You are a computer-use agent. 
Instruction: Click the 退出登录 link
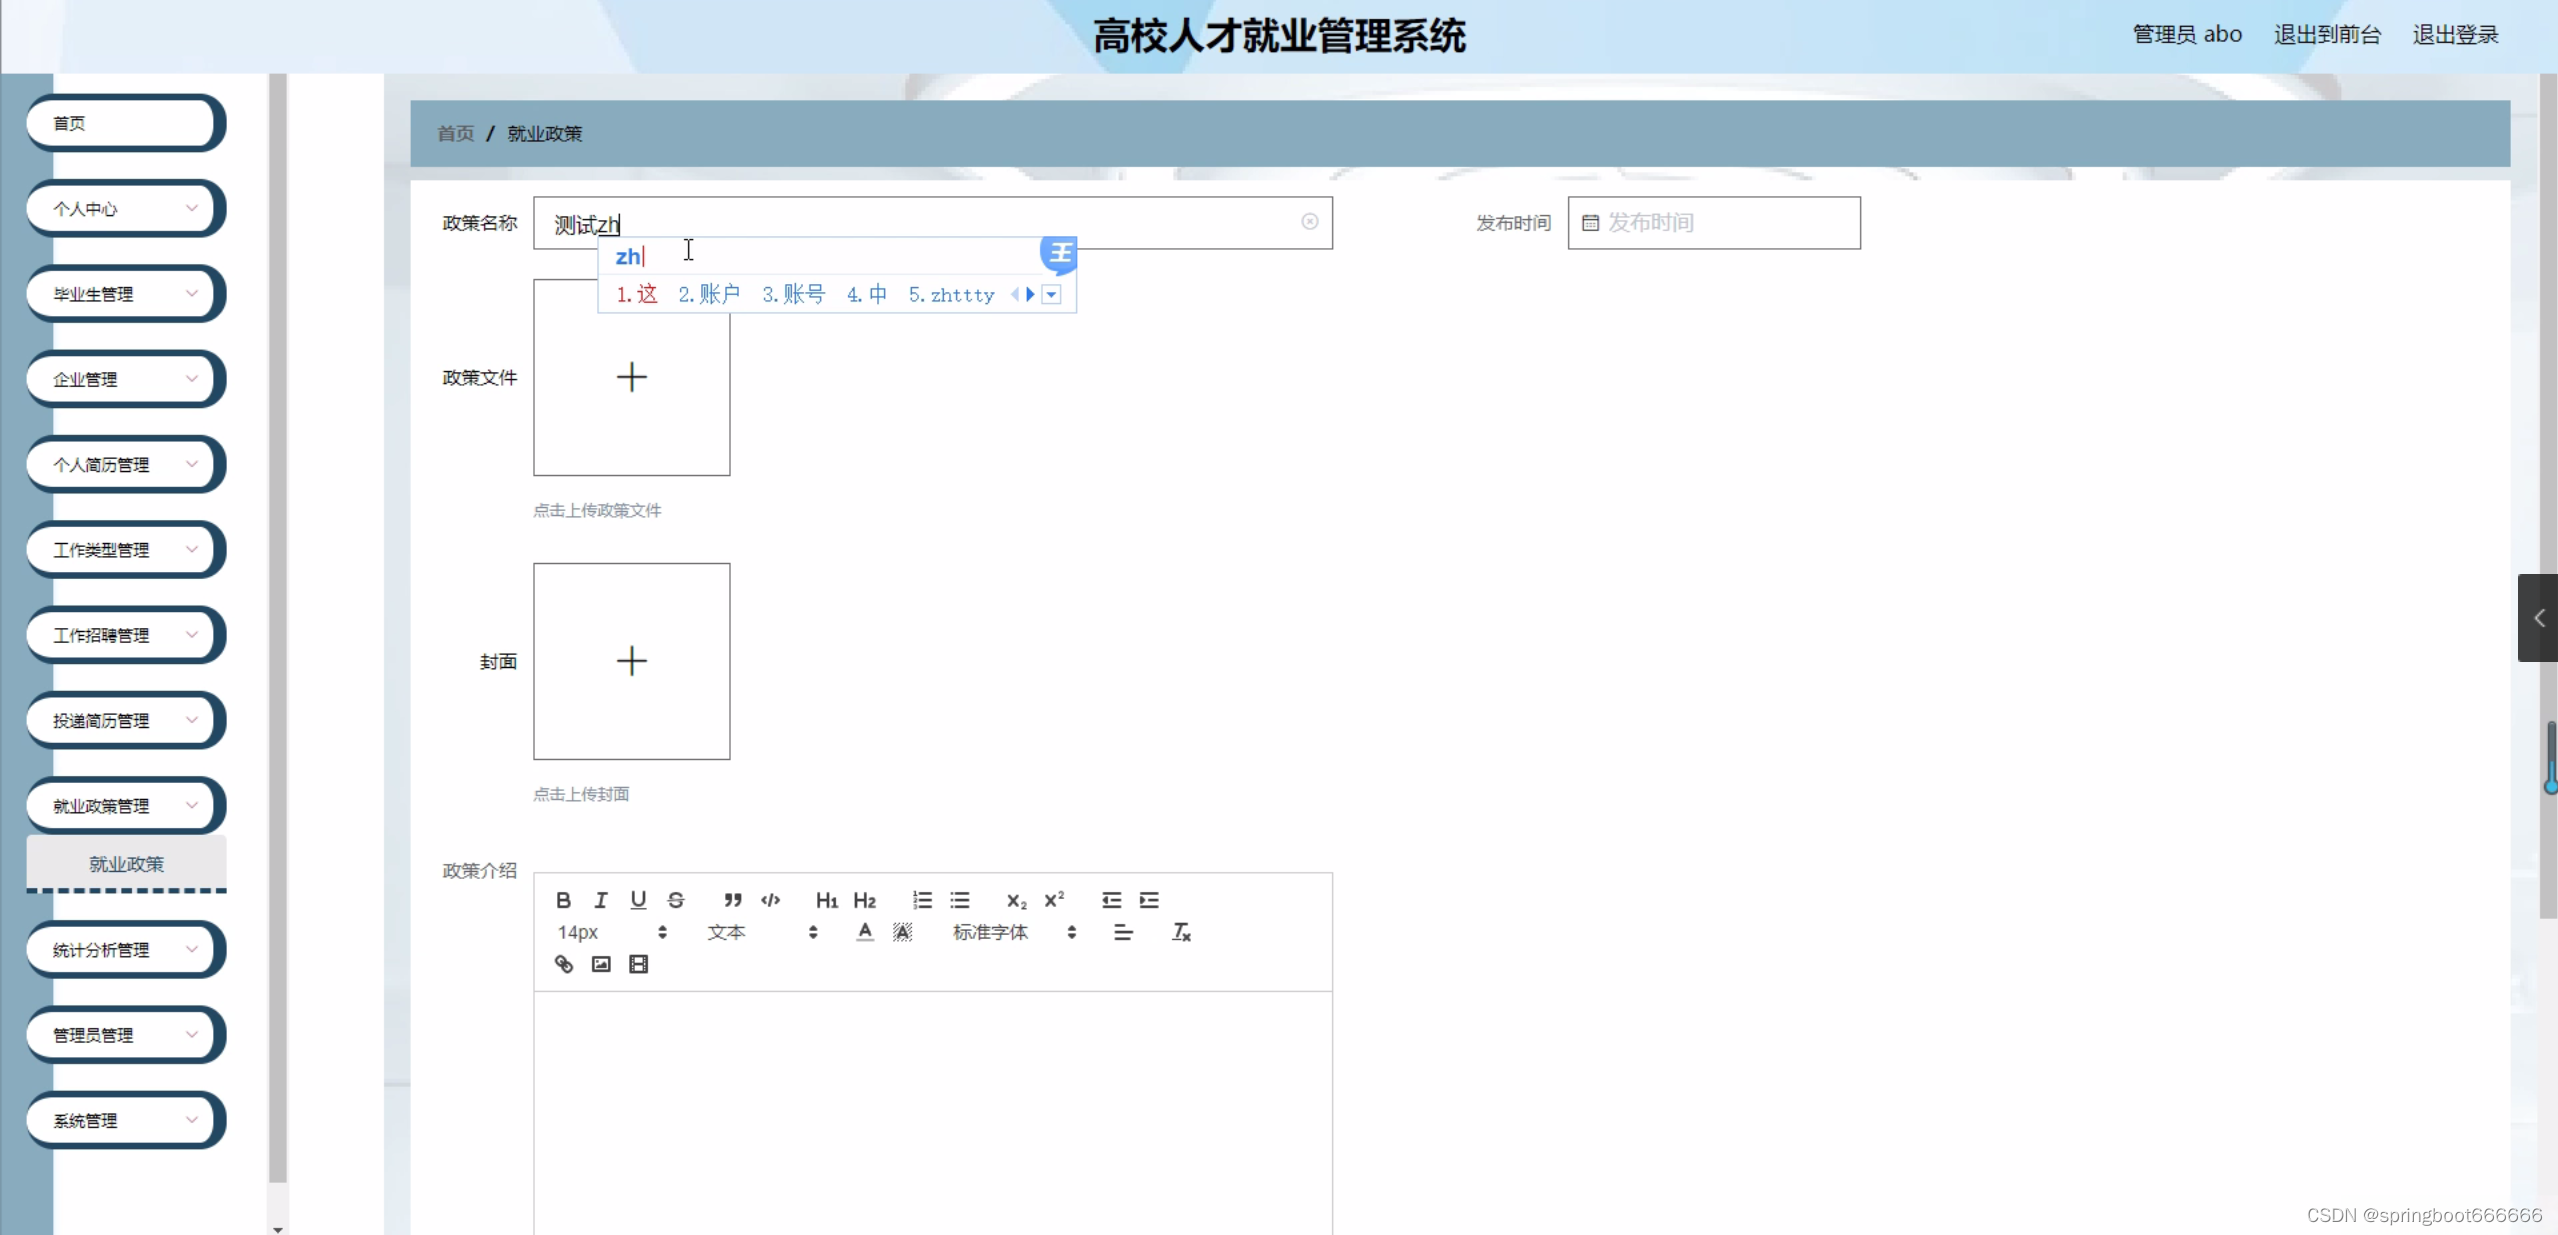click(x=2454, y=35)
